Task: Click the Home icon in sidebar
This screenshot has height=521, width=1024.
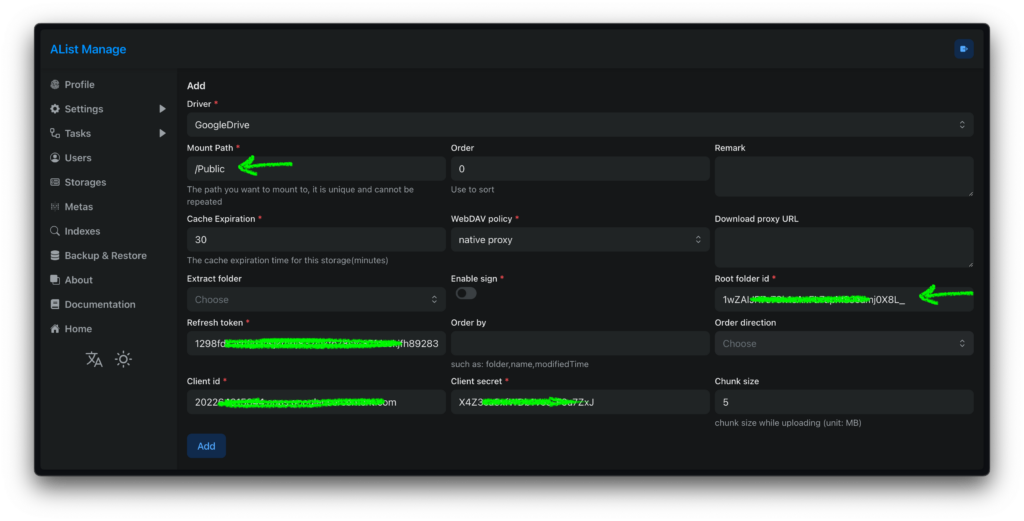Action: pos(55,329)
